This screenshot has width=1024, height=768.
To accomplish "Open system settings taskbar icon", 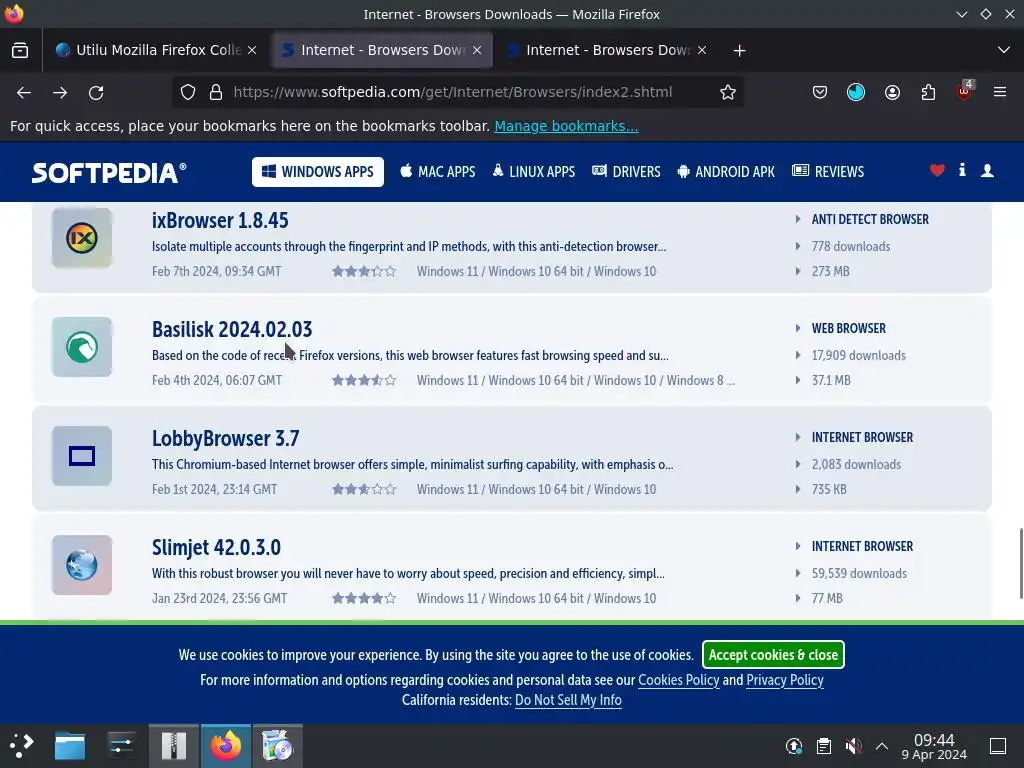I will 121,746.
